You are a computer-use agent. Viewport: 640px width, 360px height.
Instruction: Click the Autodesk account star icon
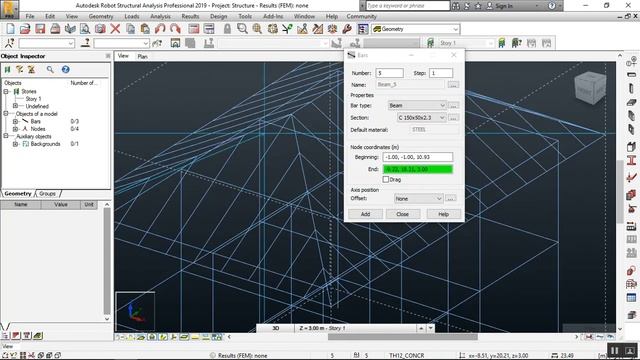(x=478, y=6)
